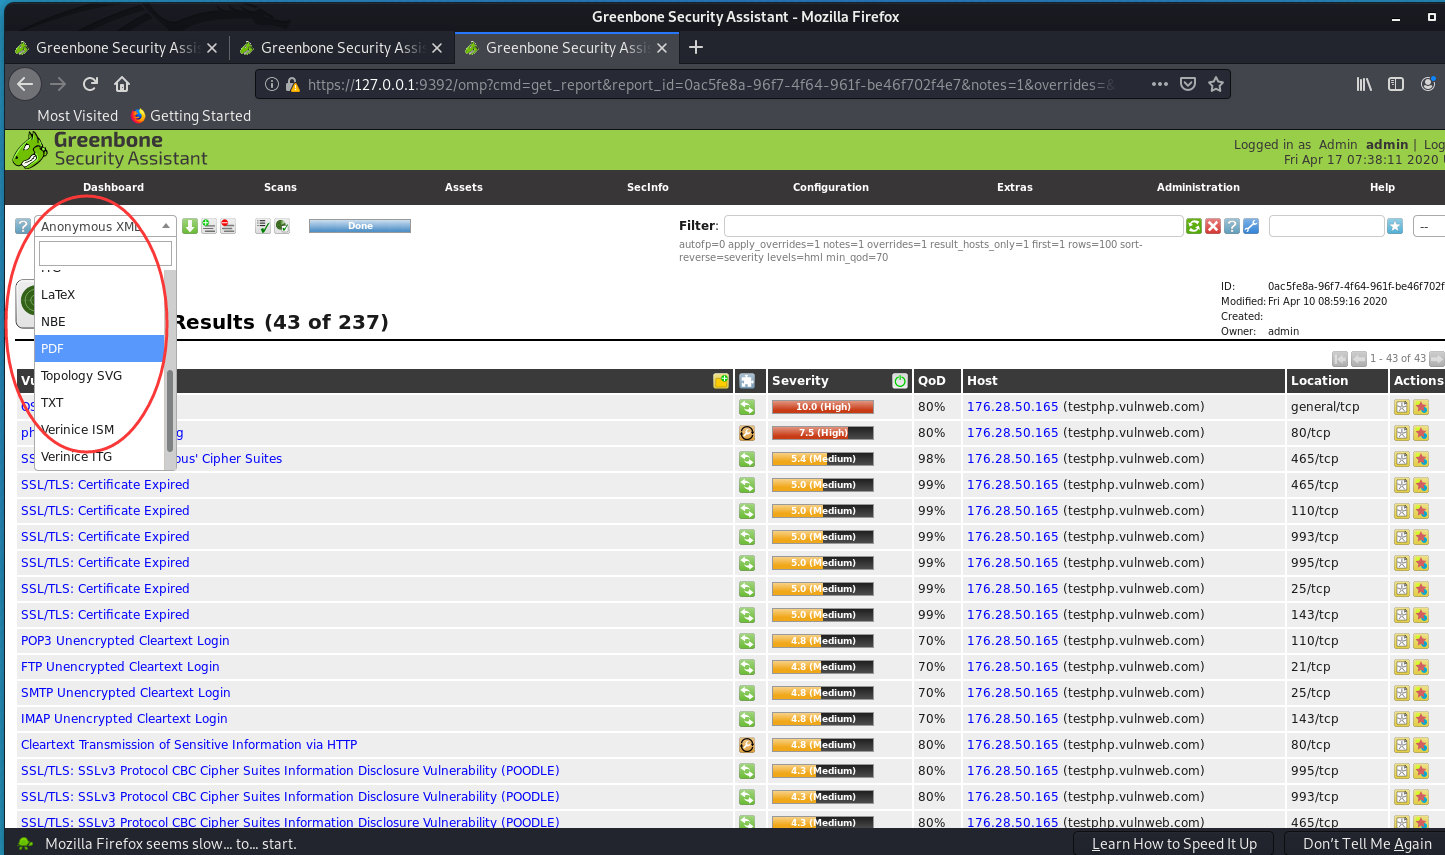This screenshot has height=855, width=1445.
Task: Download the filtered report with green arrow
Action: click(x=190, y=226)
